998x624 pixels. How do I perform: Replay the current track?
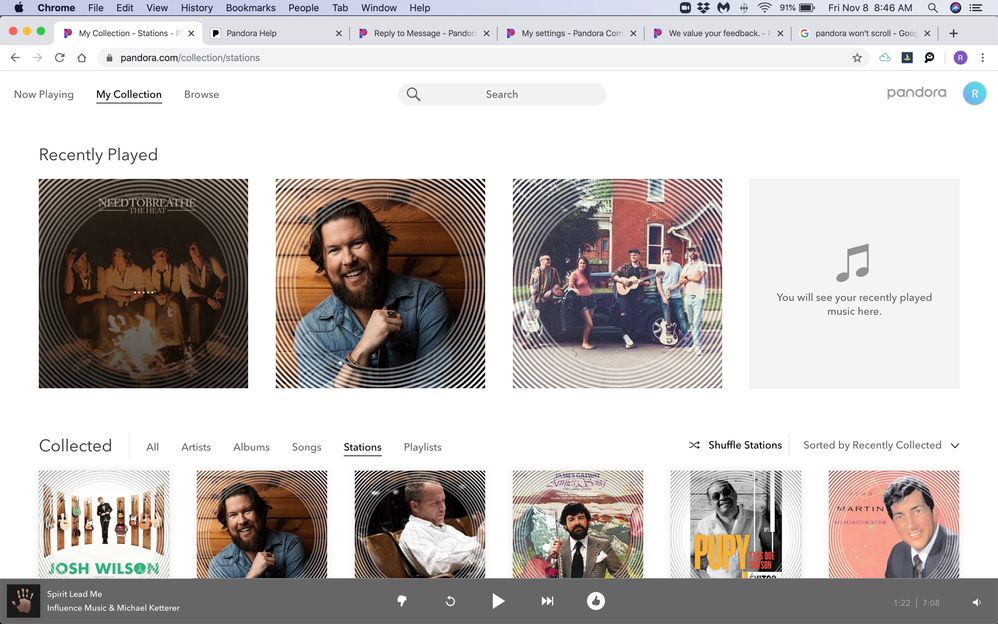click(x=449, y=601)
